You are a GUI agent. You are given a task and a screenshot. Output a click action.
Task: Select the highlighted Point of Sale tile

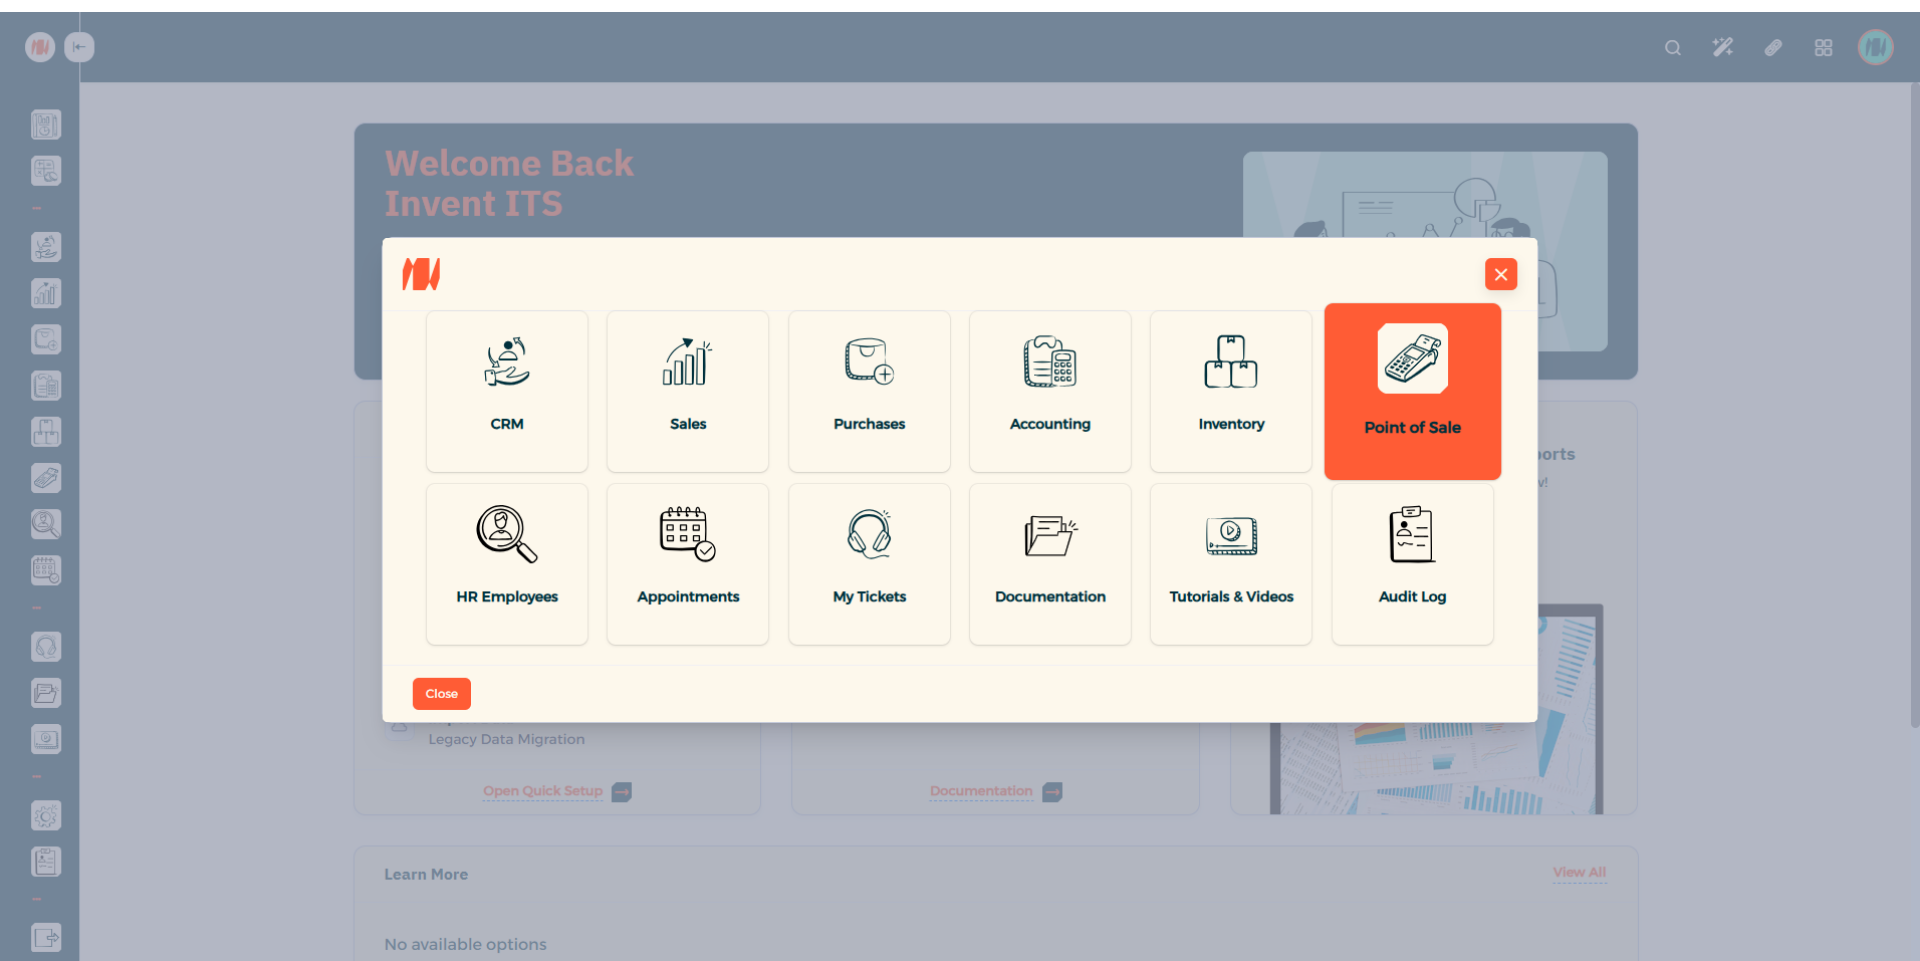(x=1412, y=391)
